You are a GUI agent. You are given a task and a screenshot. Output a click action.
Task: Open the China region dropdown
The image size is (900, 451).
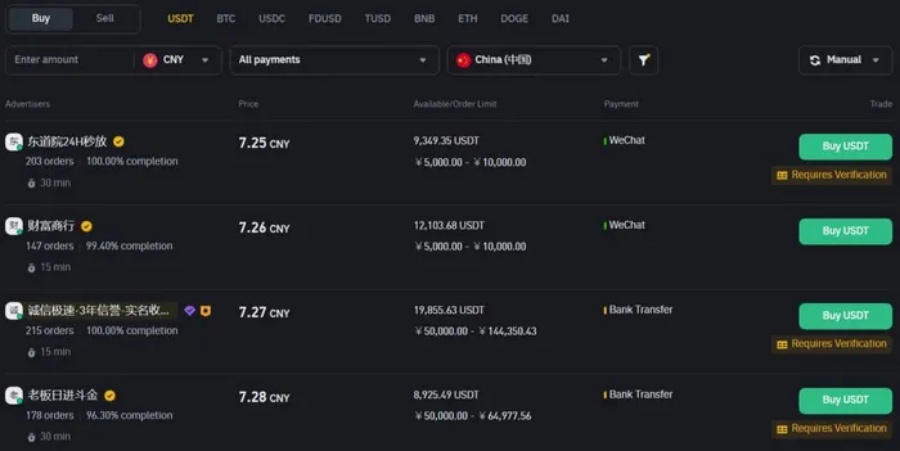534,60
